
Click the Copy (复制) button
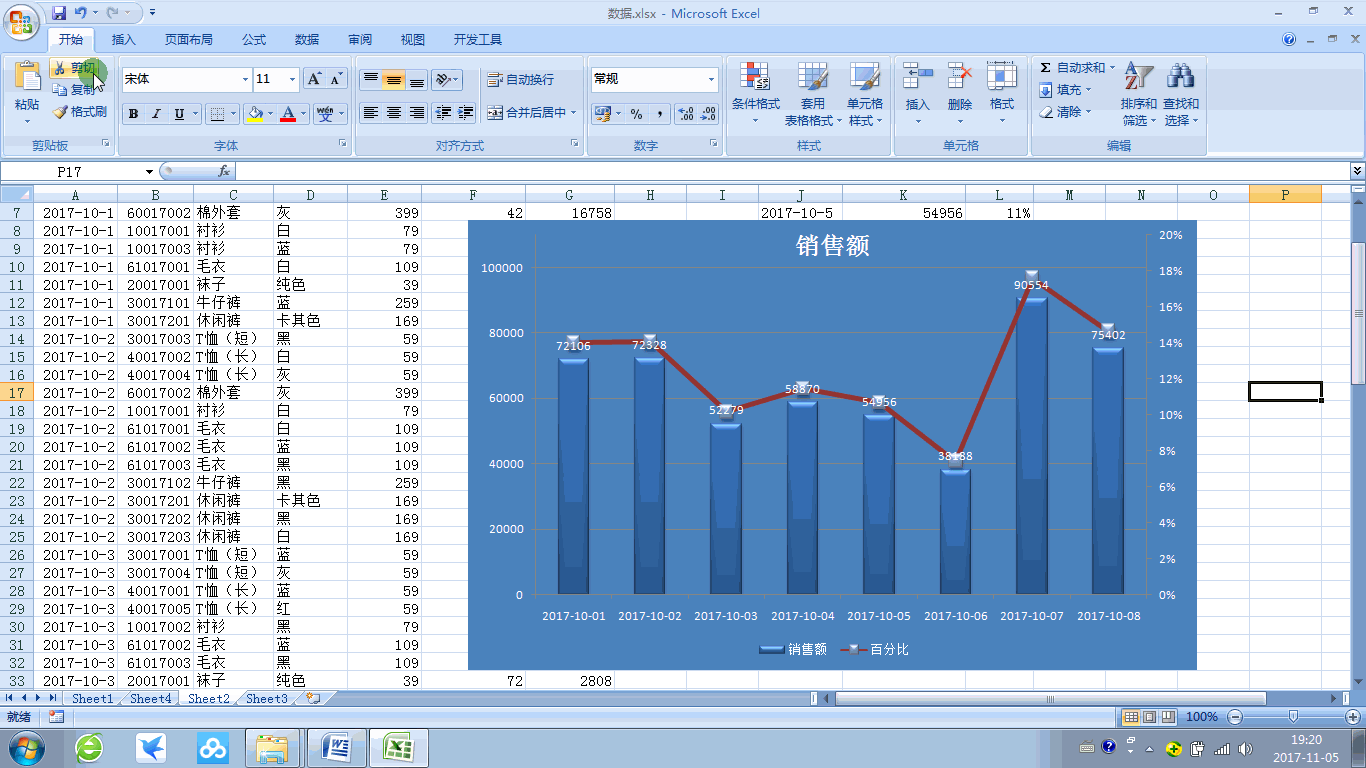pos(76,90)
